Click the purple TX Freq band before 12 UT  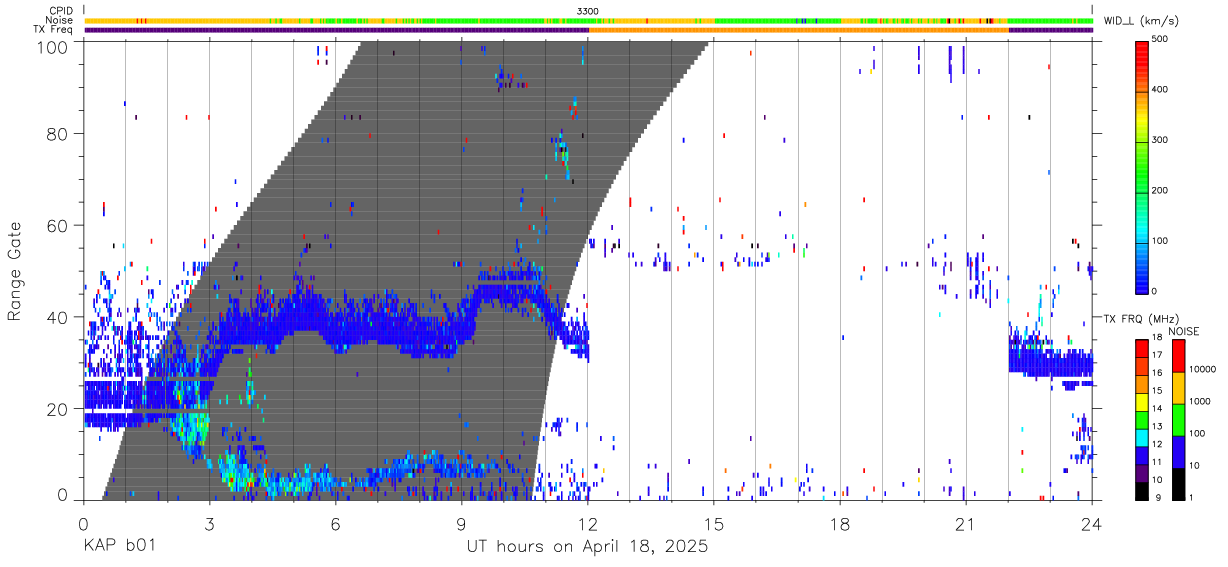pyautogui.click(x=336, y=30)
